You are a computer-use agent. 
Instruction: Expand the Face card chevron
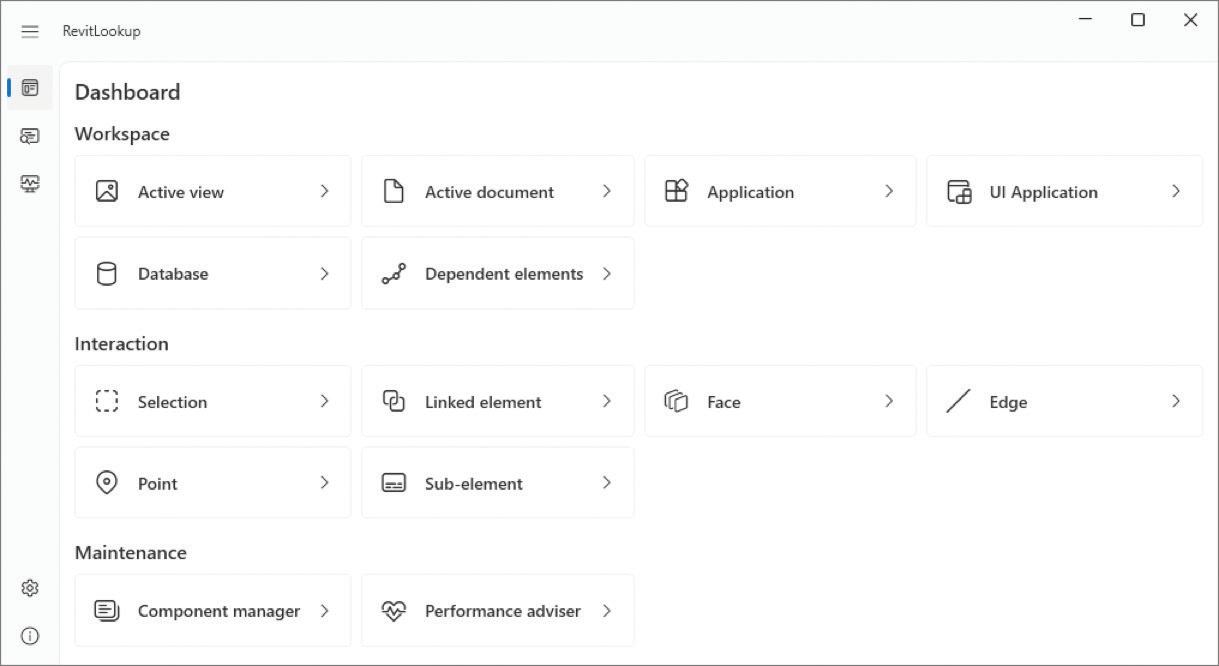point(889,401)
